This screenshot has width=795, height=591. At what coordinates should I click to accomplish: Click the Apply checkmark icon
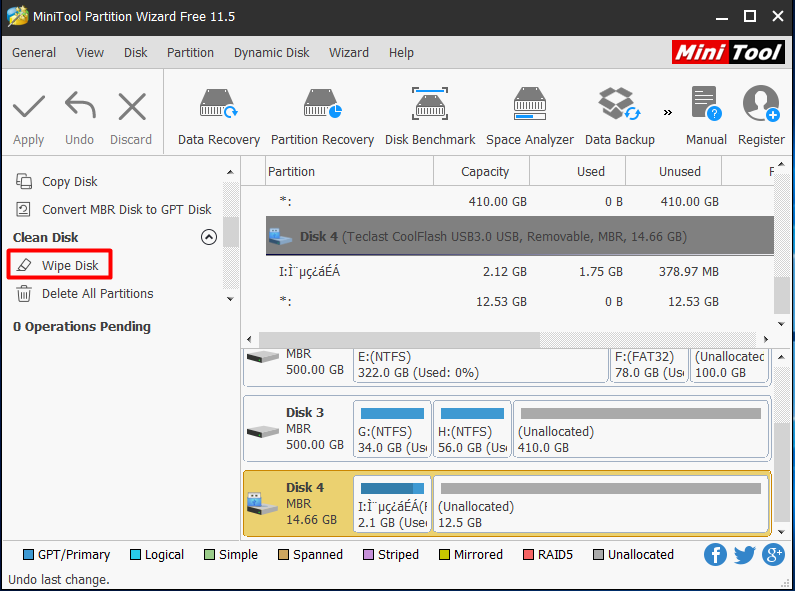[29, 106]
